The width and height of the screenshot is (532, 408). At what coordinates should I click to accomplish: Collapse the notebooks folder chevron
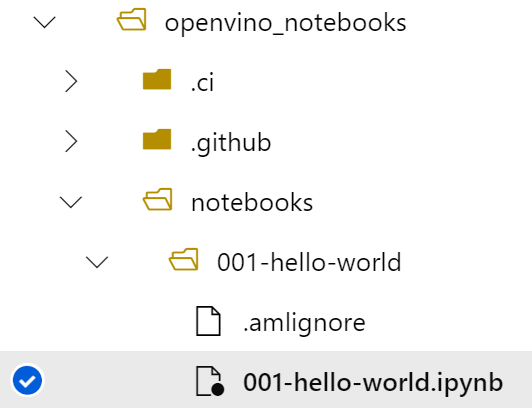click(71, 202)
